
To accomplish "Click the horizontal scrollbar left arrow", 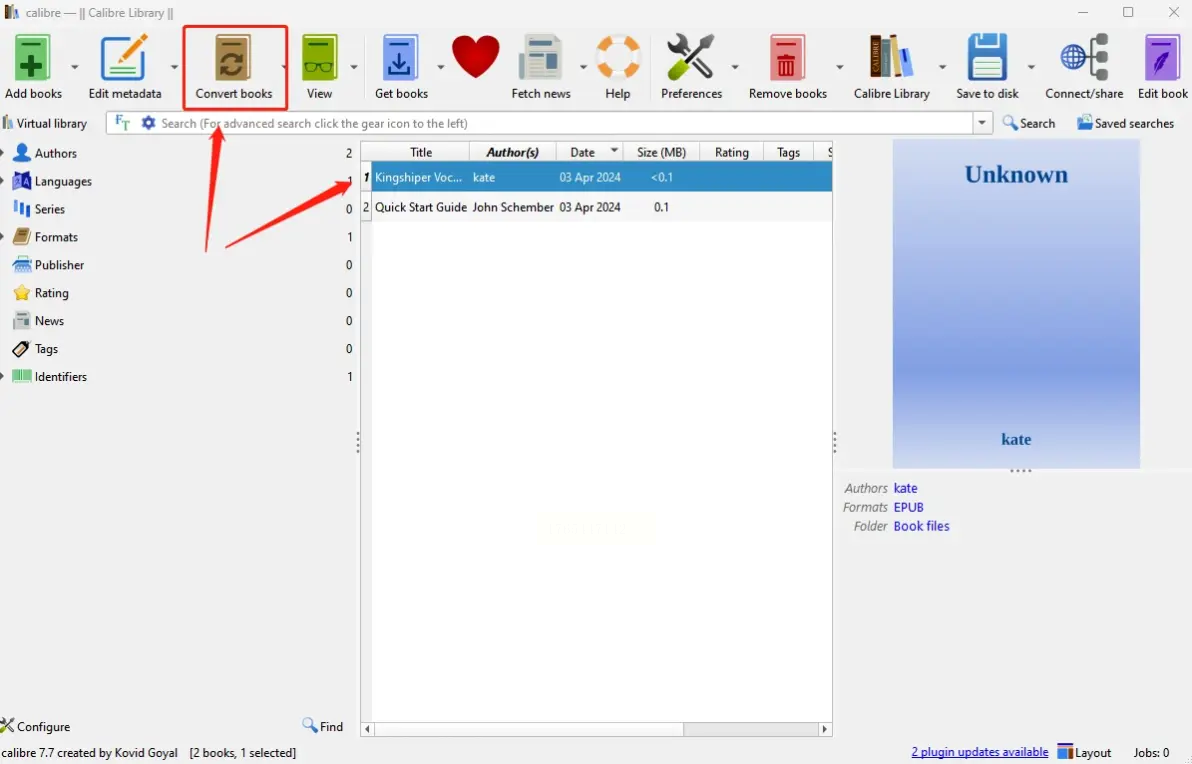I will click(367, 729).
